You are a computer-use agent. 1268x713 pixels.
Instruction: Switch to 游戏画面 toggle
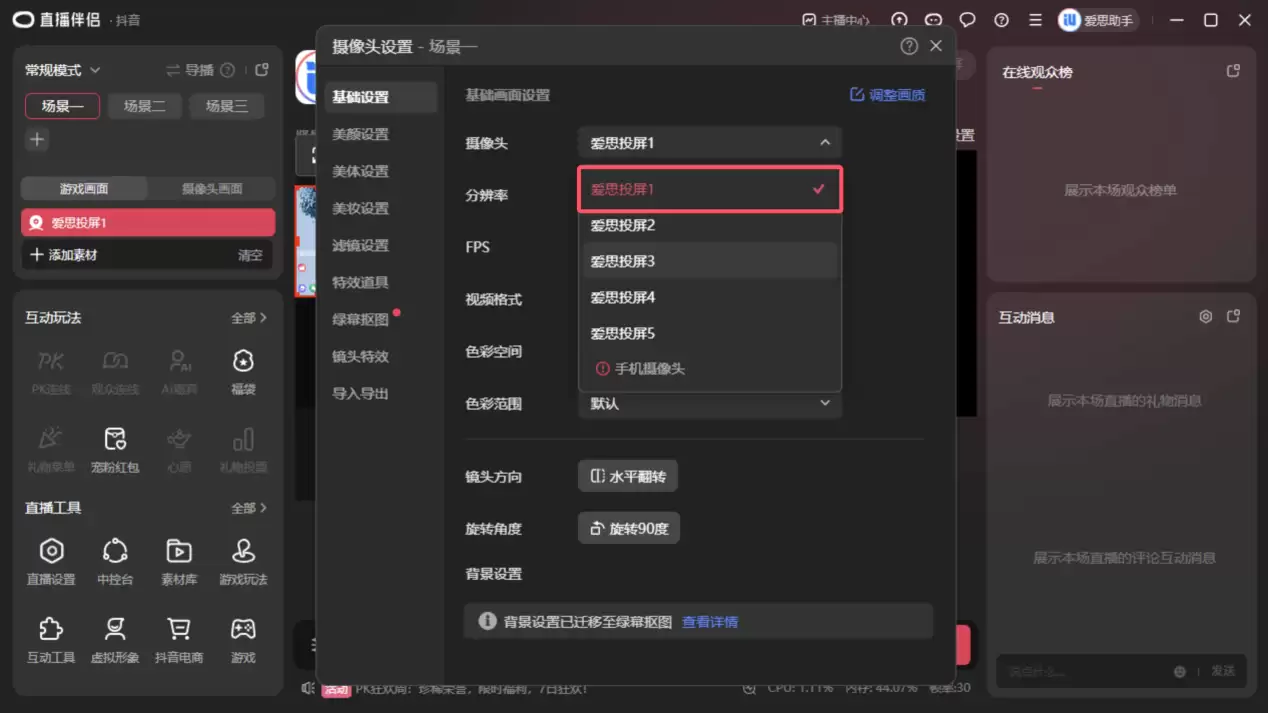84,188
